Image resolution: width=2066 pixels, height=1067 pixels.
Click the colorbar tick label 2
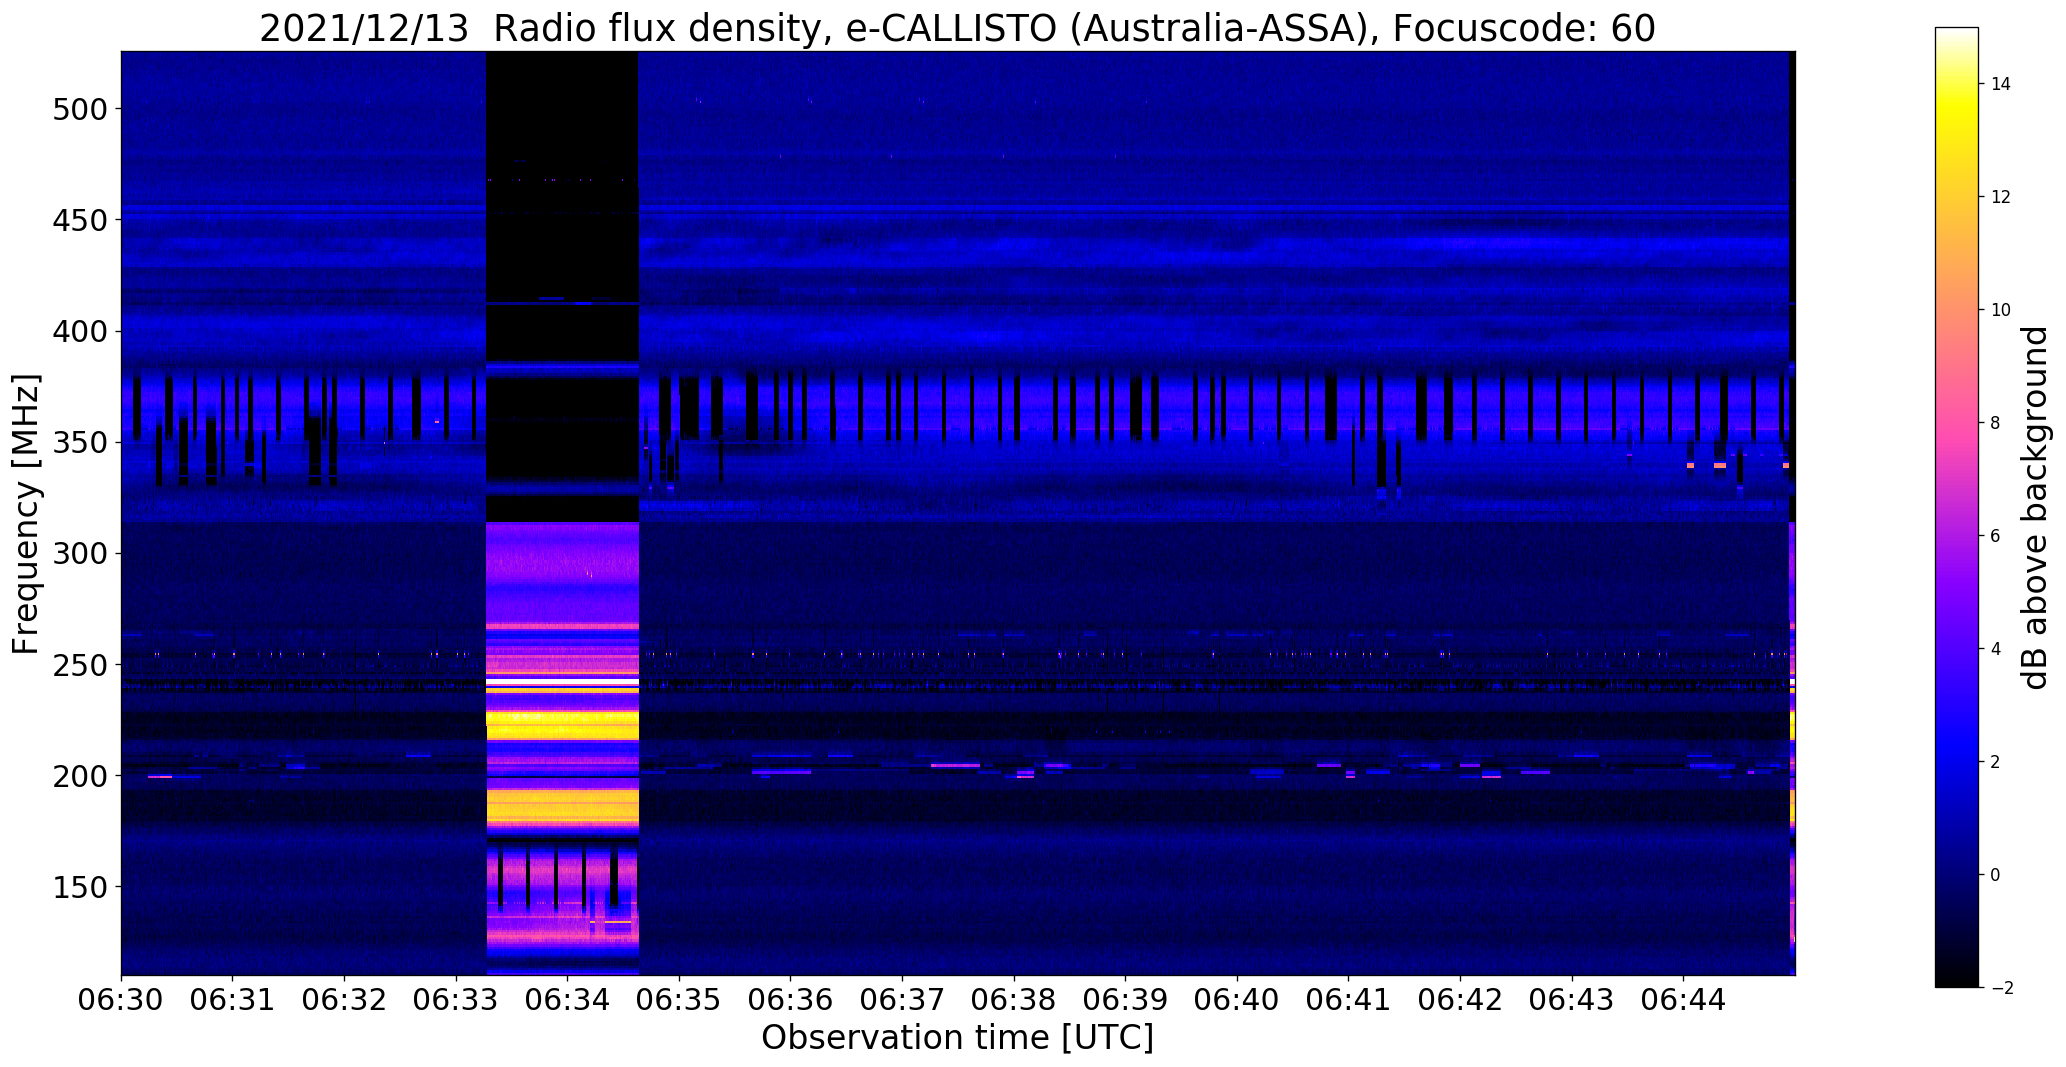click(x=1995, y=762)
